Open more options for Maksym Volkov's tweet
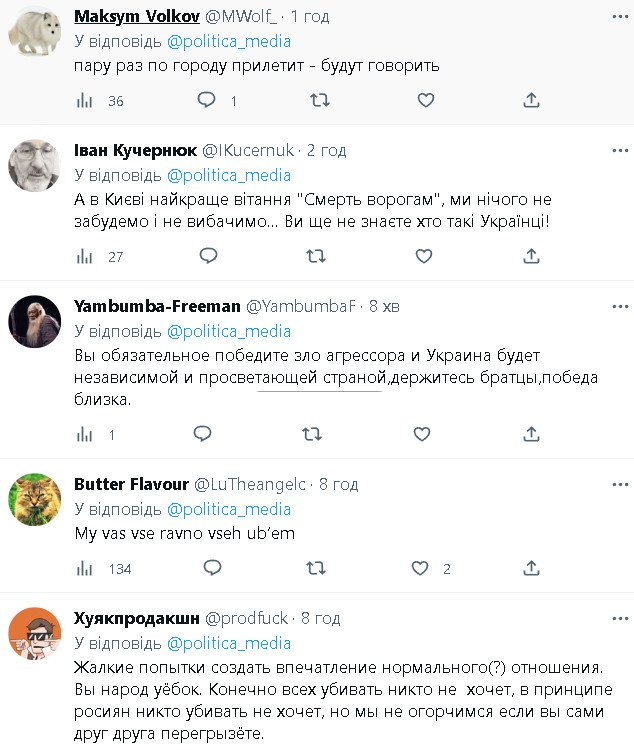Viewport: 634px width, 750px height. tap(619, 18)
